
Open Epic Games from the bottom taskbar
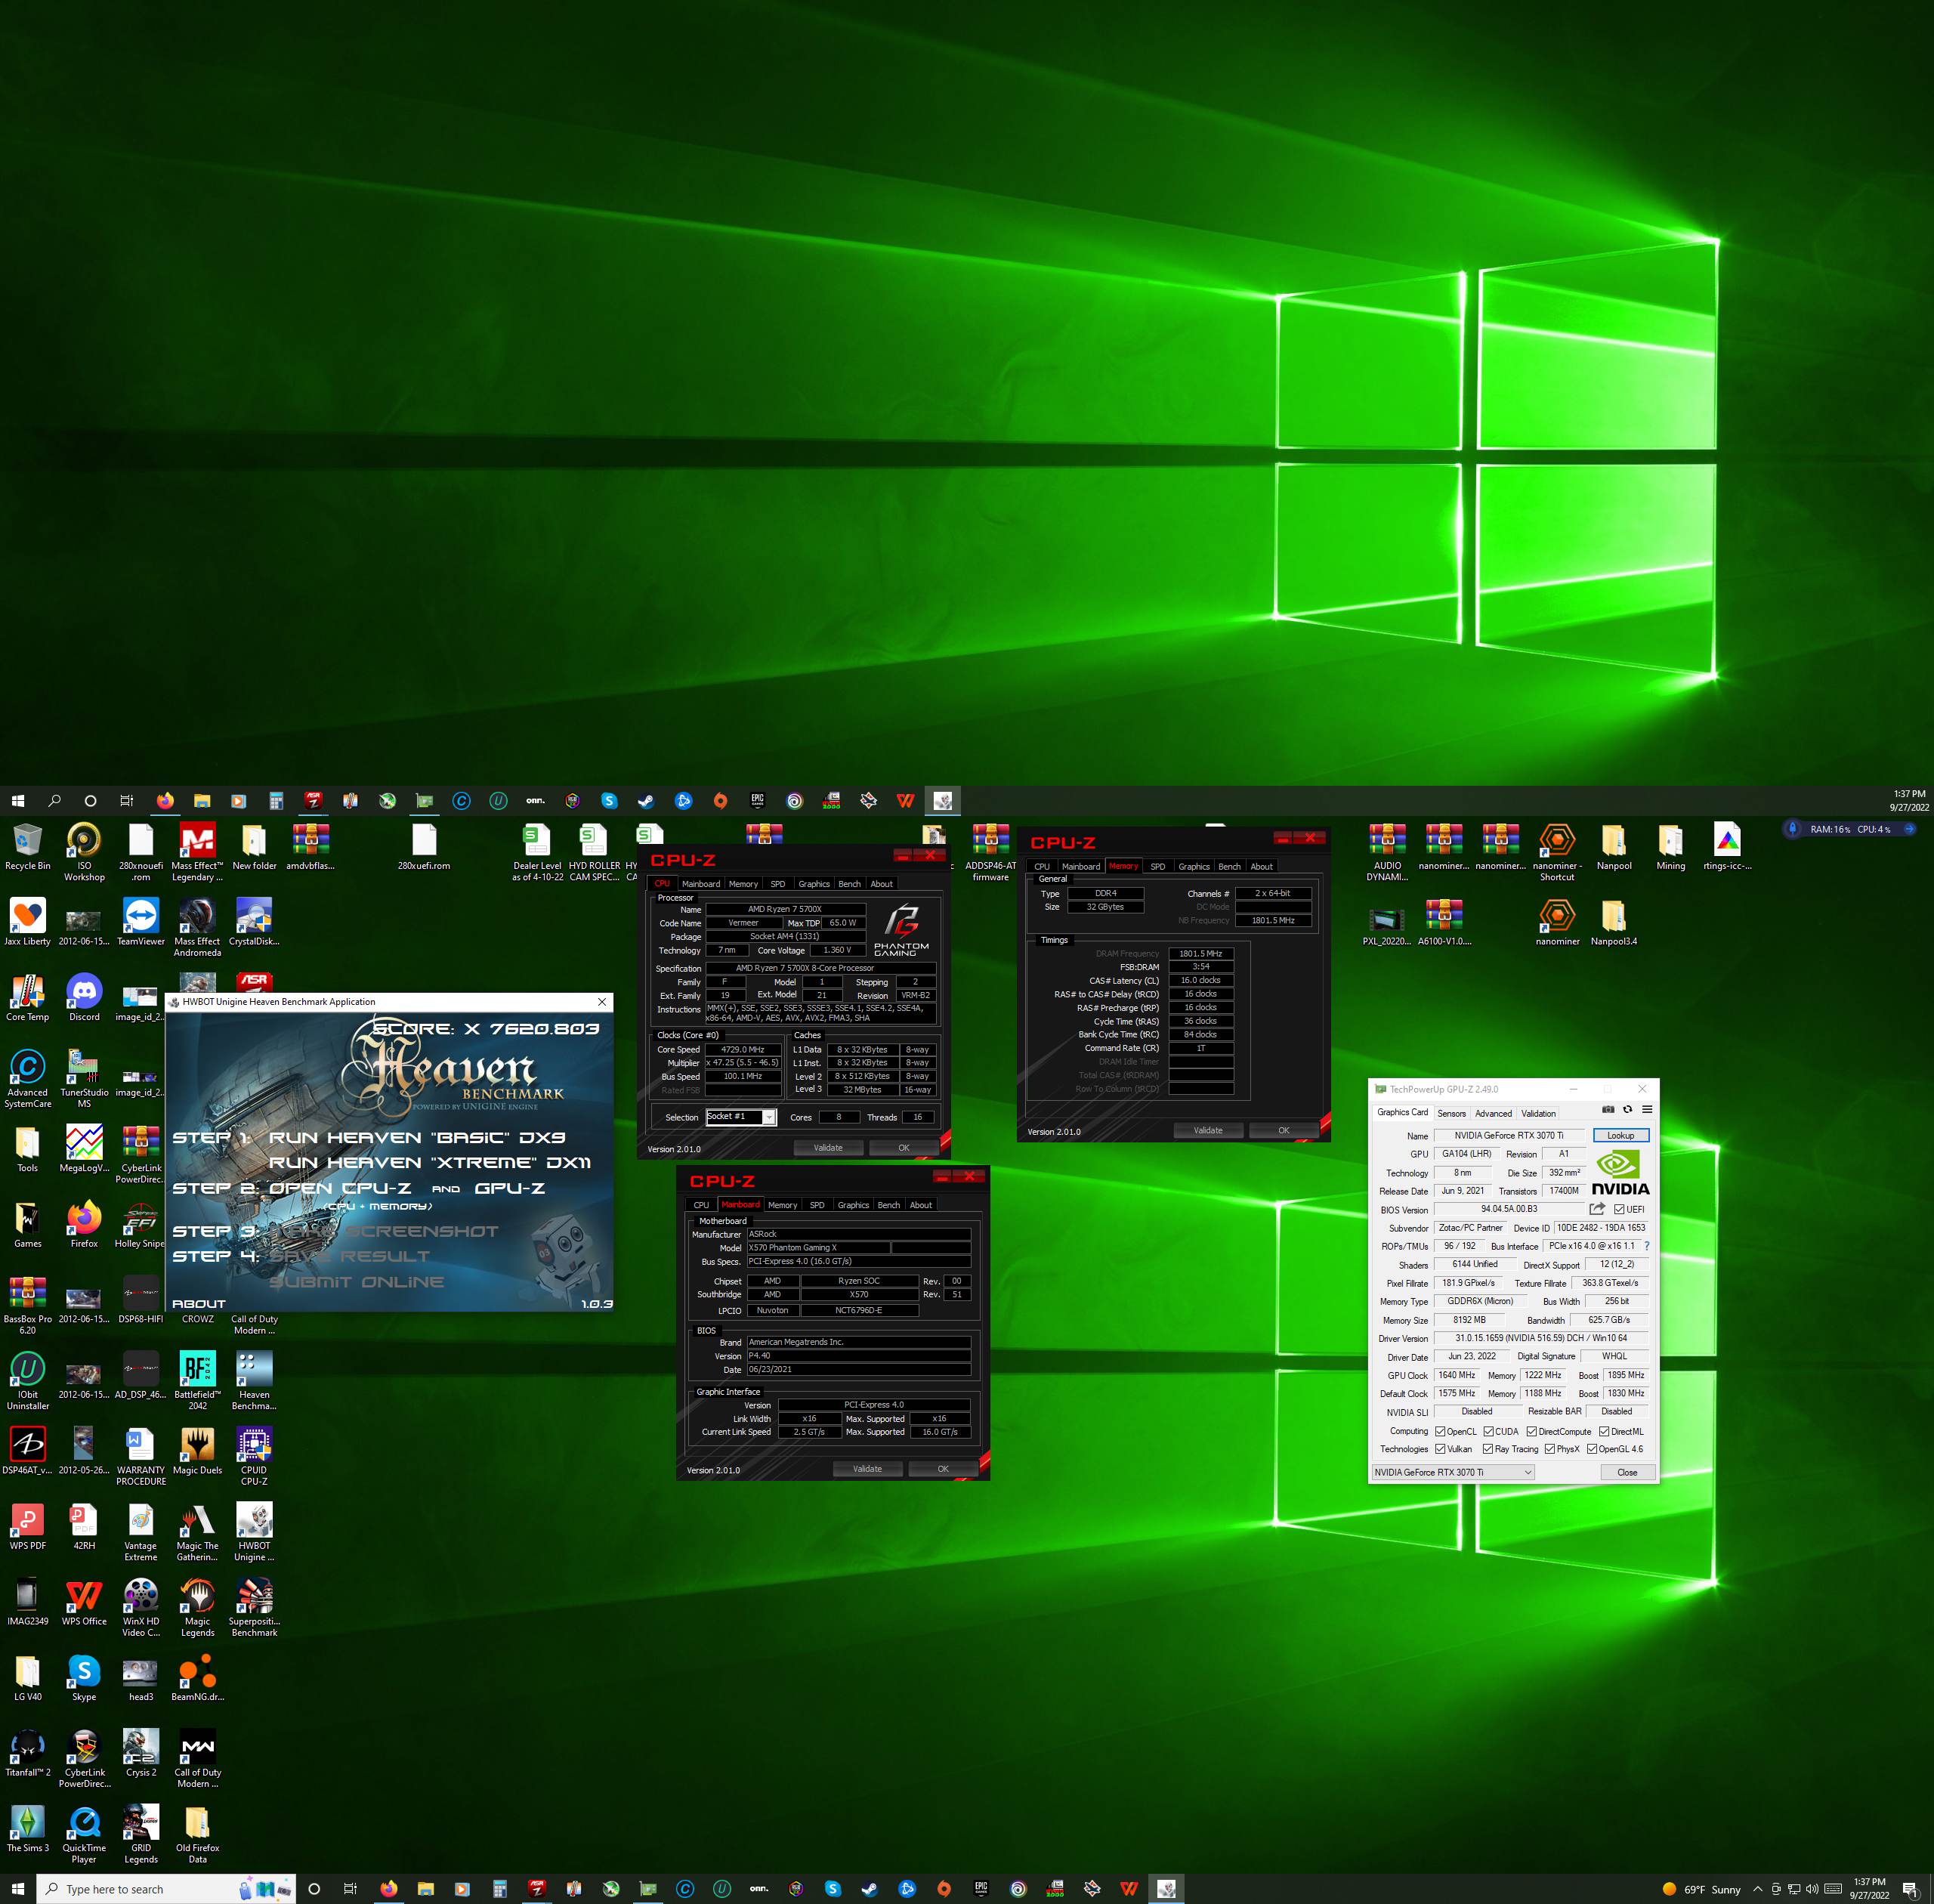[981, 1889]
